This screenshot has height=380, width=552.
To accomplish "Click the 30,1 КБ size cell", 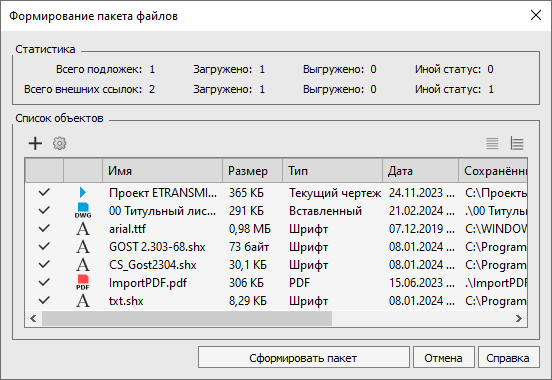I will (x=248, y=265).
